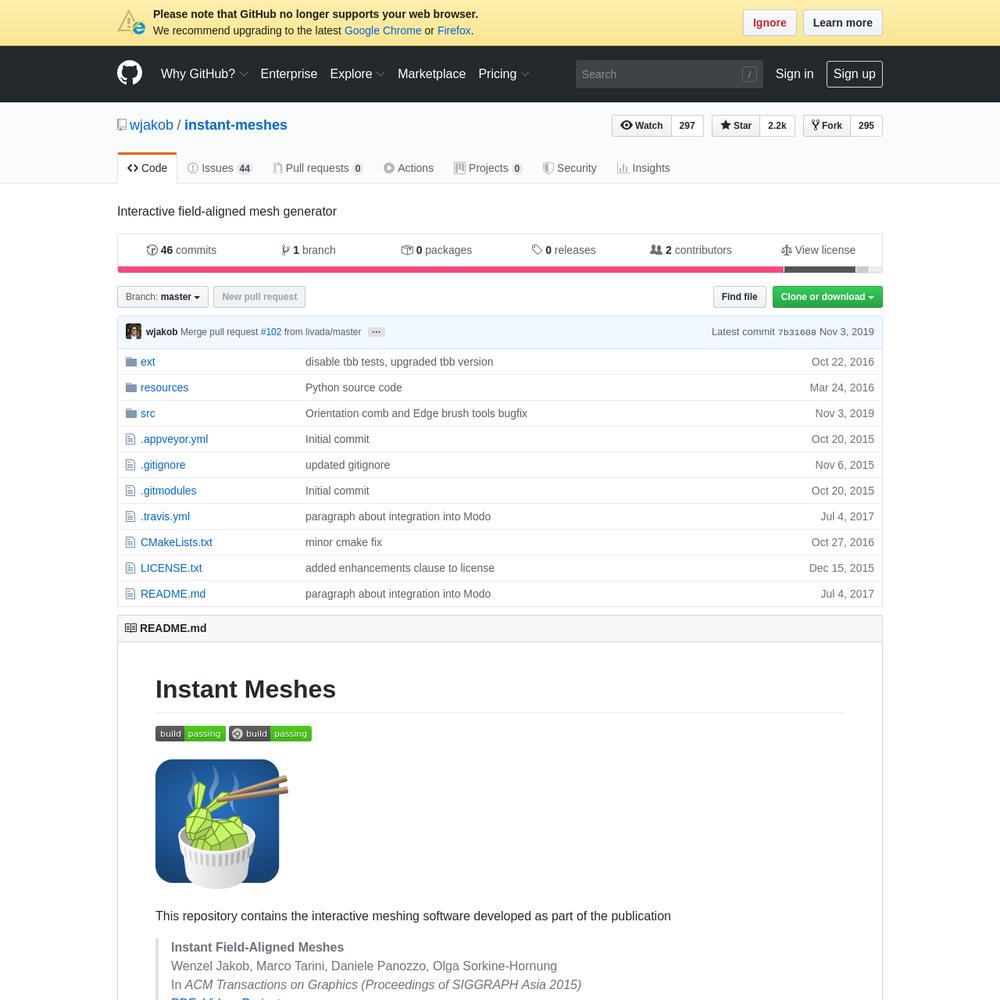Image resolution: width=1000 pixels, height=1000 pixels.
Task: Click the browser warning alert icon
Action: 131,22
